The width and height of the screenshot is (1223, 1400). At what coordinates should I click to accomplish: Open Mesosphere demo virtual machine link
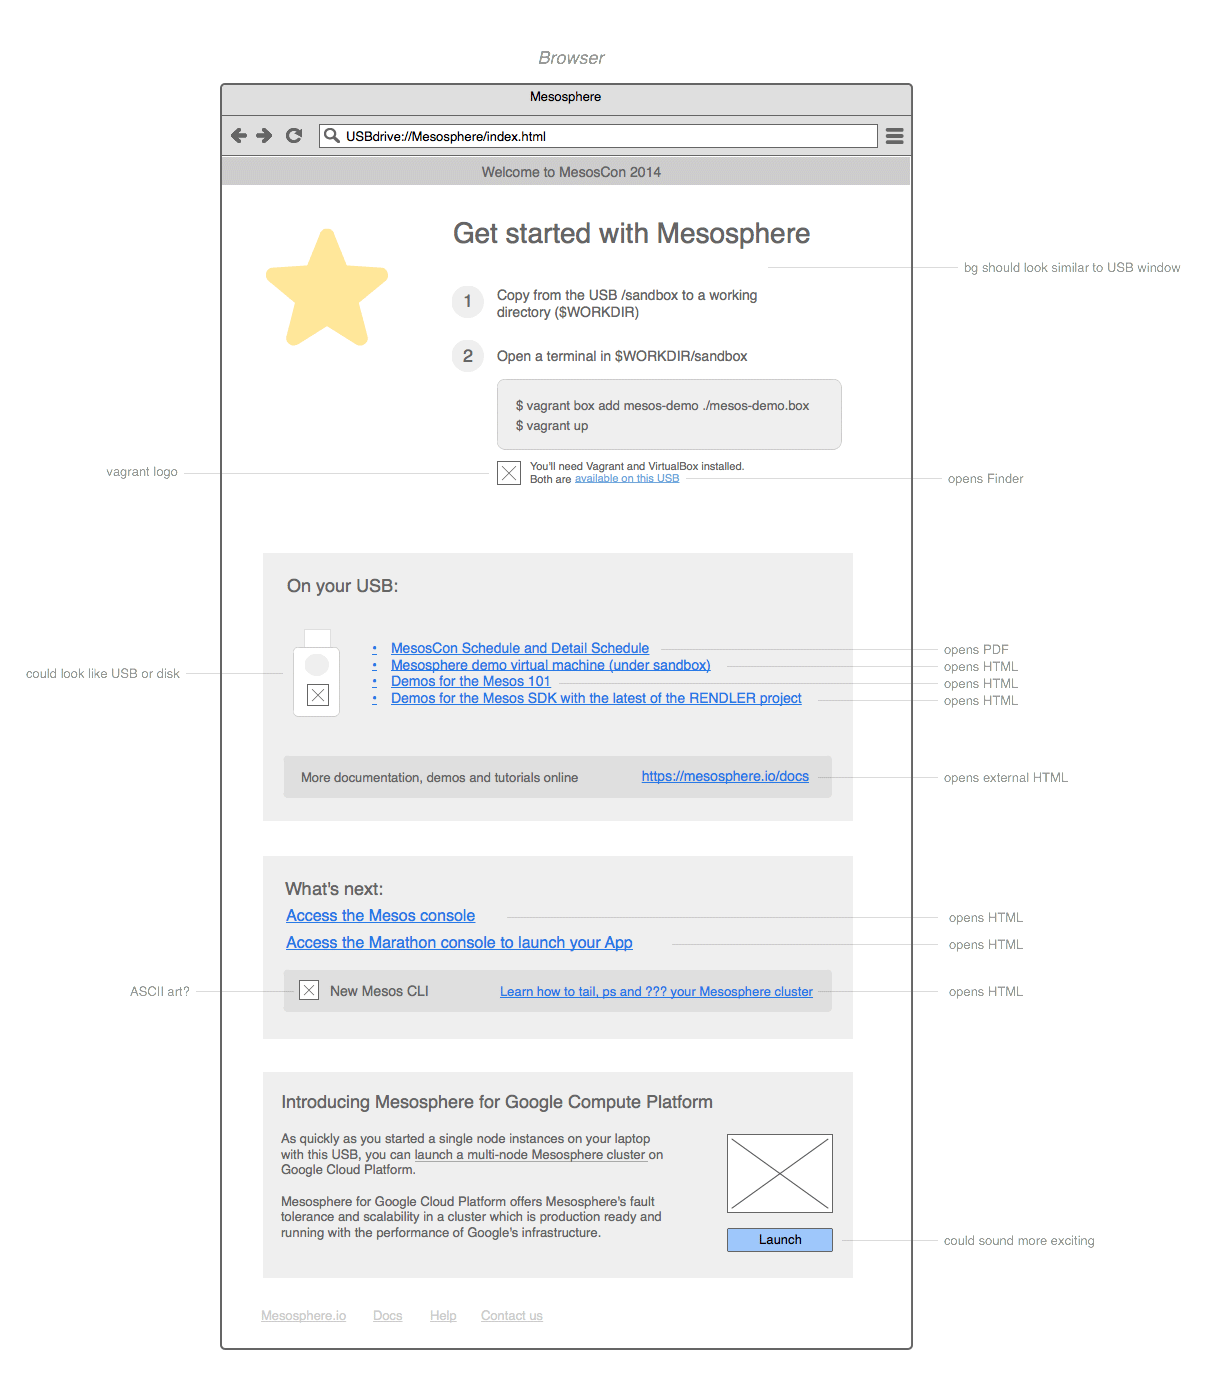point(551,665)
